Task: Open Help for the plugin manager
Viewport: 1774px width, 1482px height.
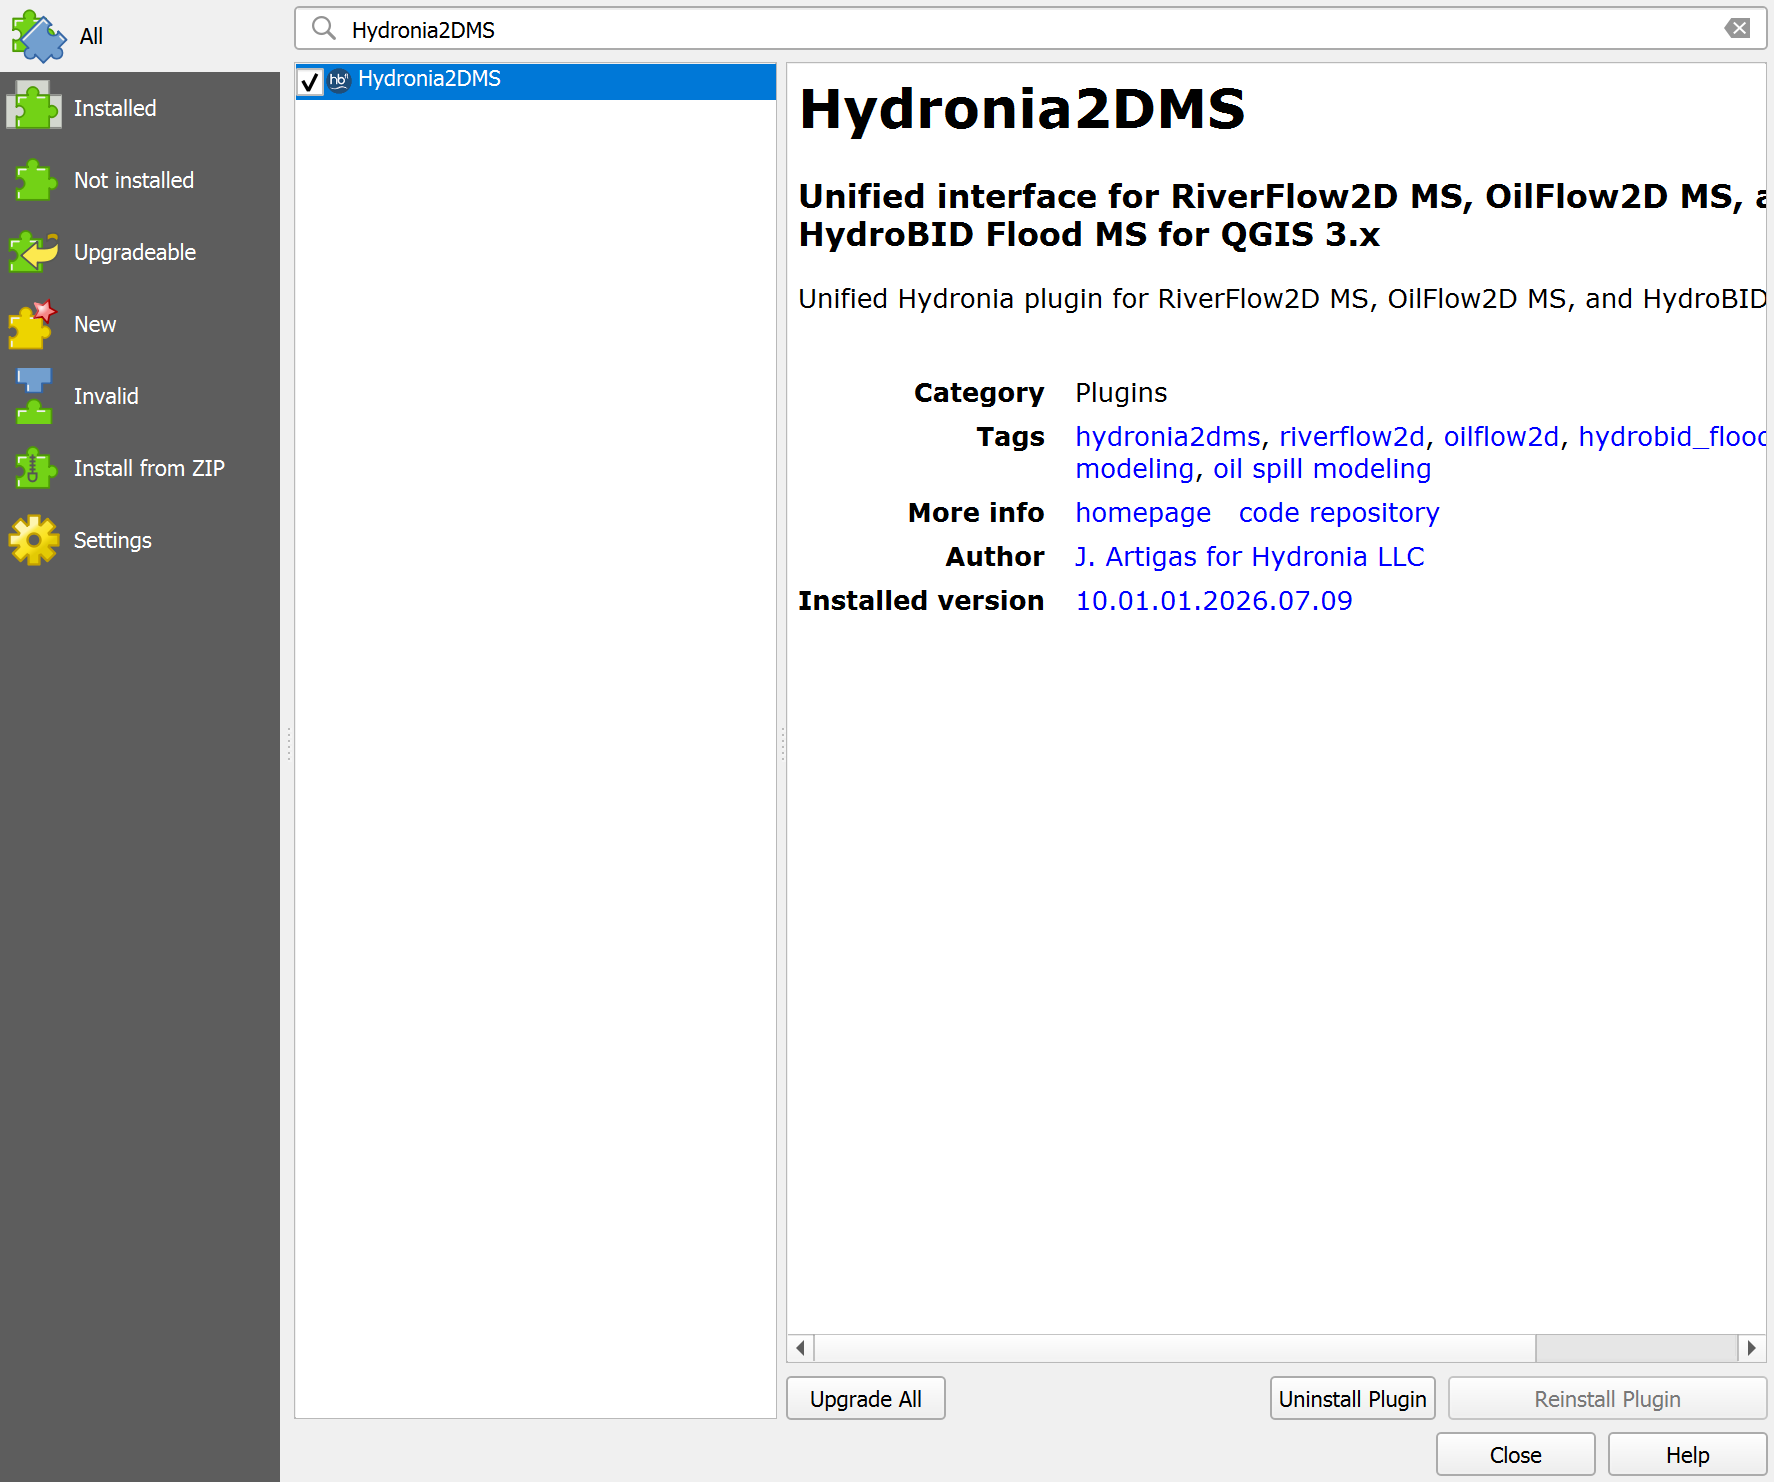Action: tap(1688, 1455)
